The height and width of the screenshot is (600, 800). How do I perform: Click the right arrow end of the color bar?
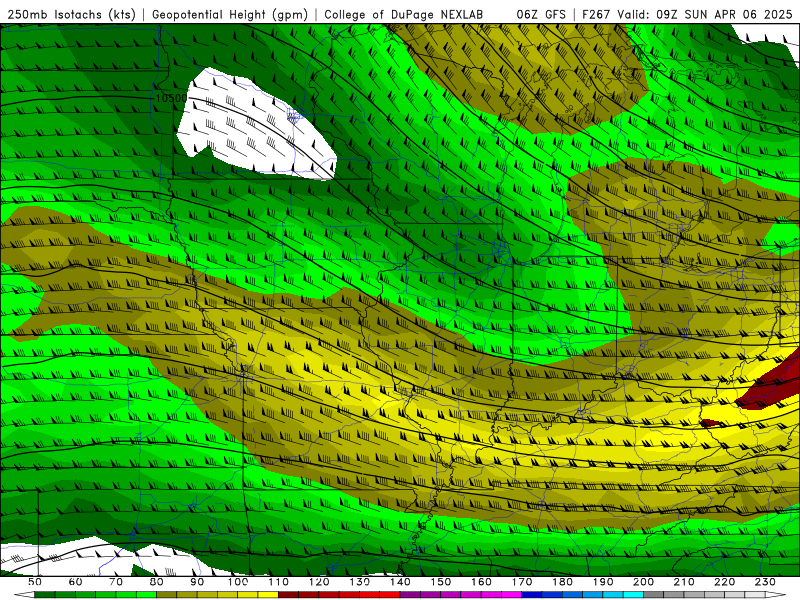pos(776,595)
